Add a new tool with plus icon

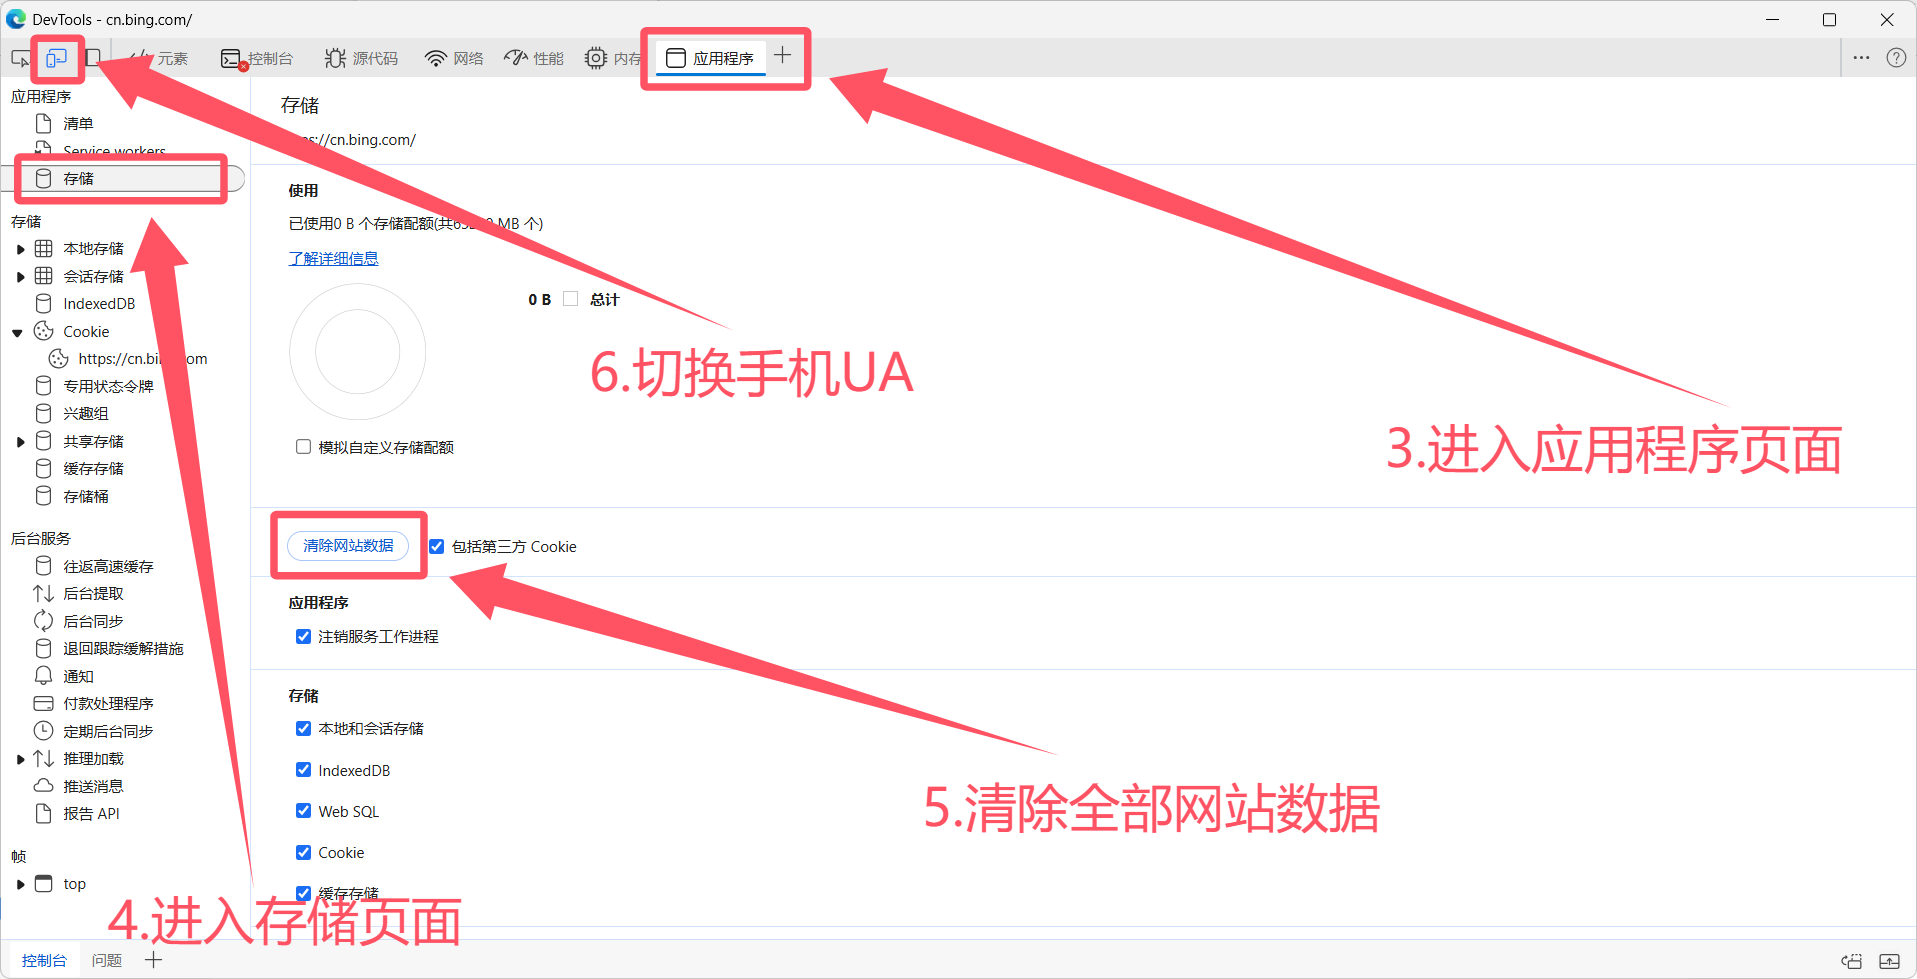point(782,56)
